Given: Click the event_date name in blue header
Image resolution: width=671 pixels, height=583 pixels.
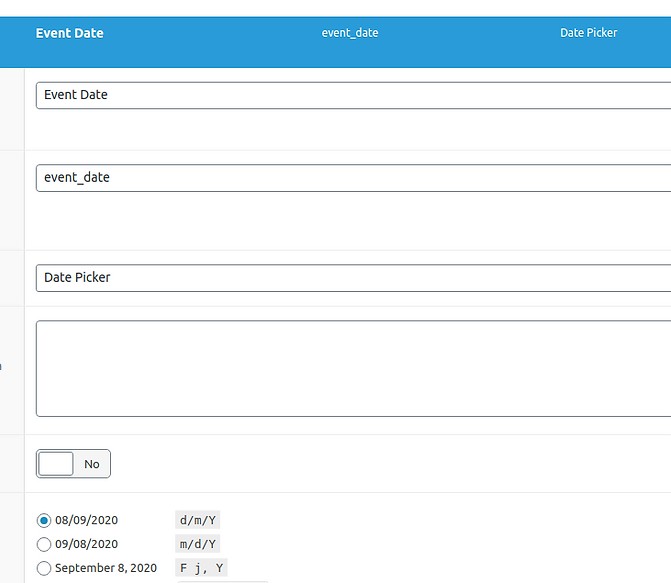Looking at the screenshot, I should [349, 33].
